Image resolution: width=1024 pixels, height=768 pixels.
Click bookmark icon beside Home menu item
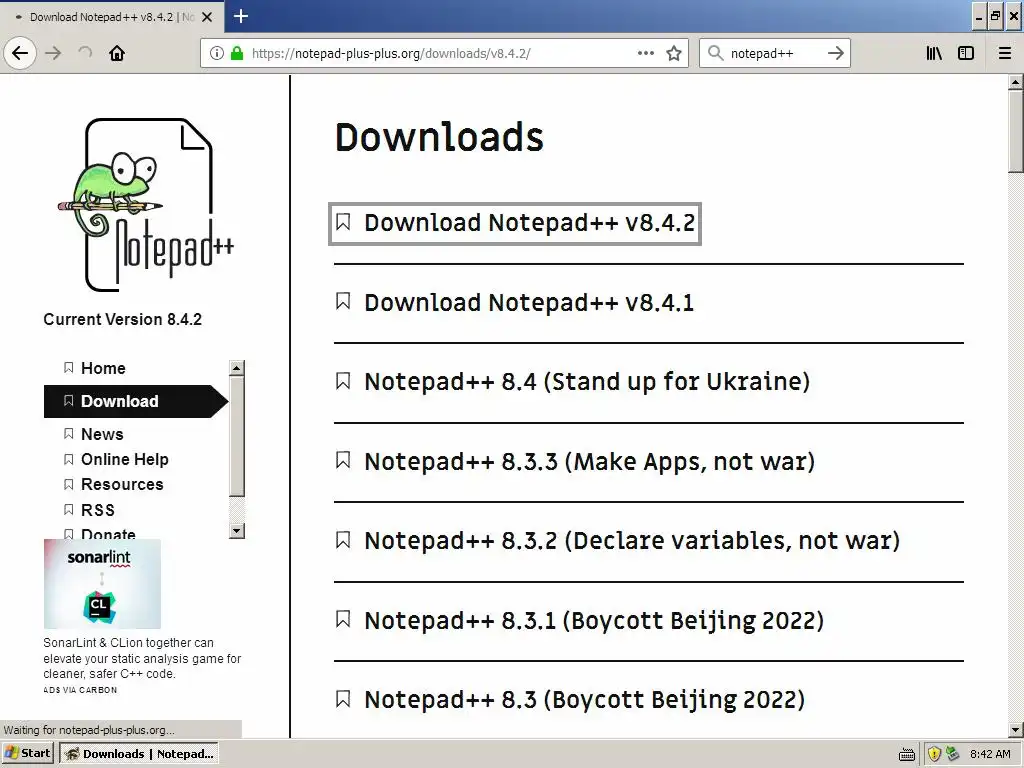click(68, 368)
